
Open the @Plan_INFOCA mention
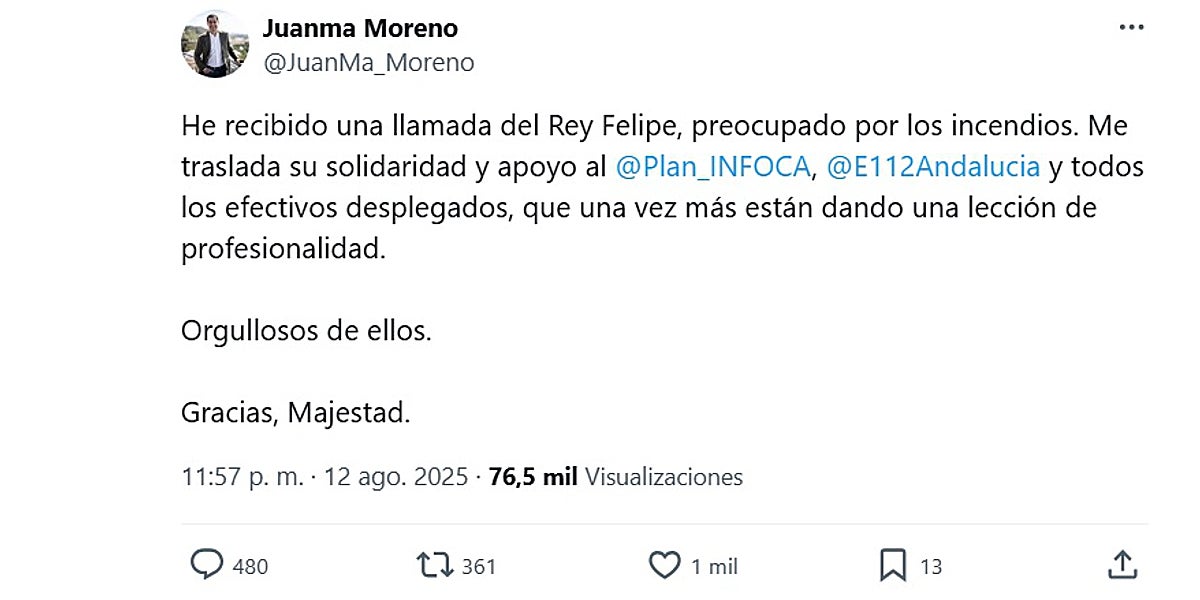(712, 167)
